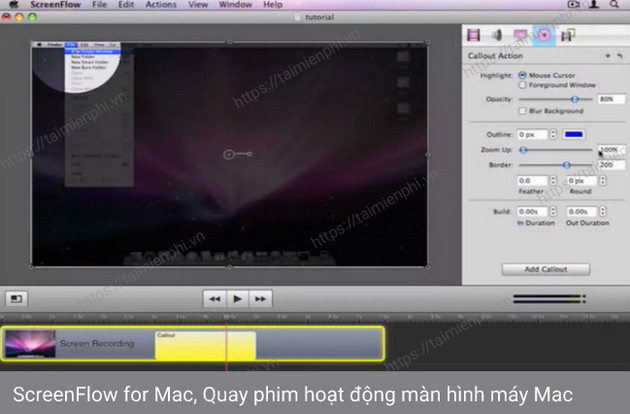Open the Media library tab icon
The image size is (630, 414).
[568, 35]
